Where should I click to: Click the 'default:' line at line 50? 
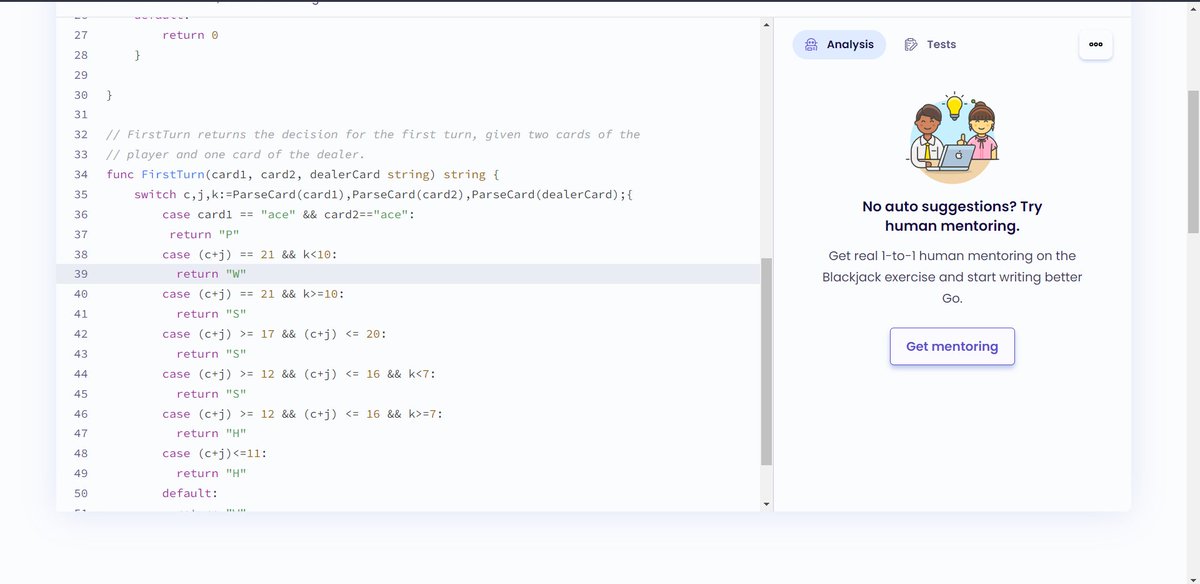[x=189, y=493]
